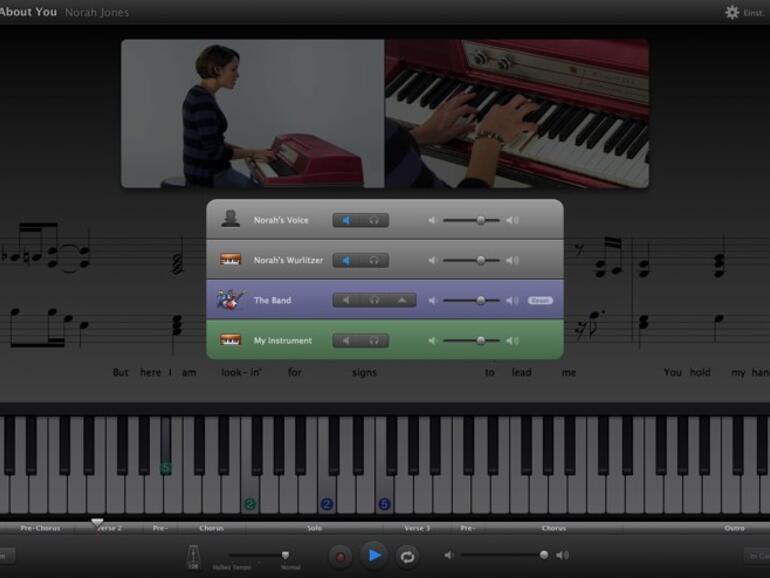This screenshot has height=578, width=770.
Task: Jump to the Chorus section before Outro
Action: pos(554,528)
